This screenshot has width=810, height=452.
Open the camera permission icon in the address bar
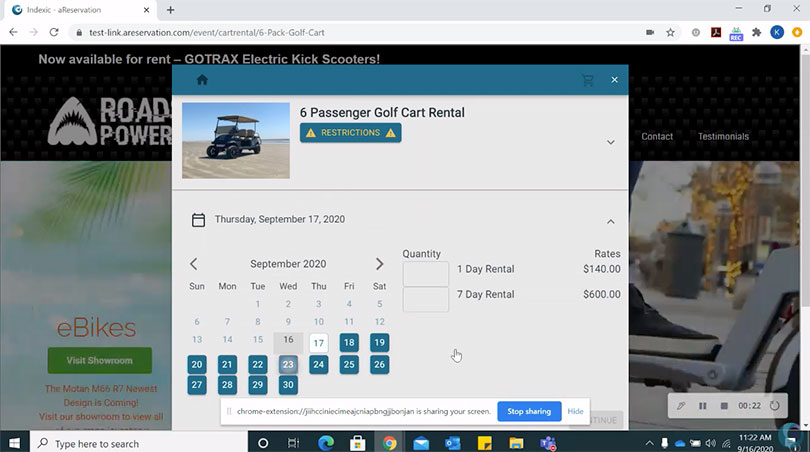pos(650,33)
